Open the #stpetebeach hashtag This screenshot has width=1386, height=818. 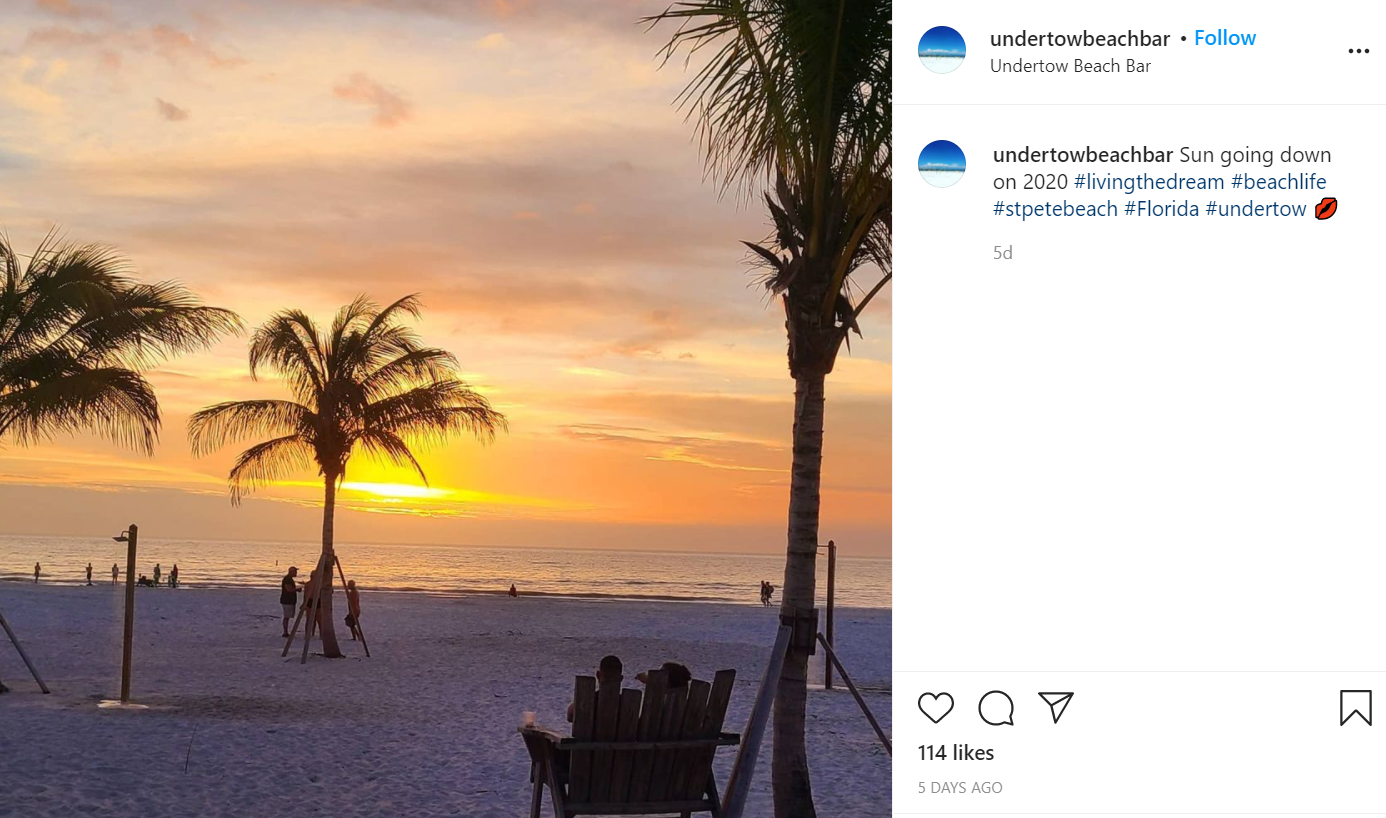[1055, 208]
